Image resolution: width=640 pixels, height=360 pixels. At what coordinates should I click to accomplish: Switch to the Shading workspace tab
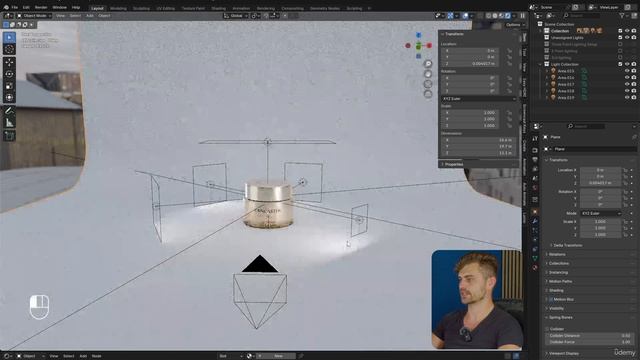pos(218,8)
